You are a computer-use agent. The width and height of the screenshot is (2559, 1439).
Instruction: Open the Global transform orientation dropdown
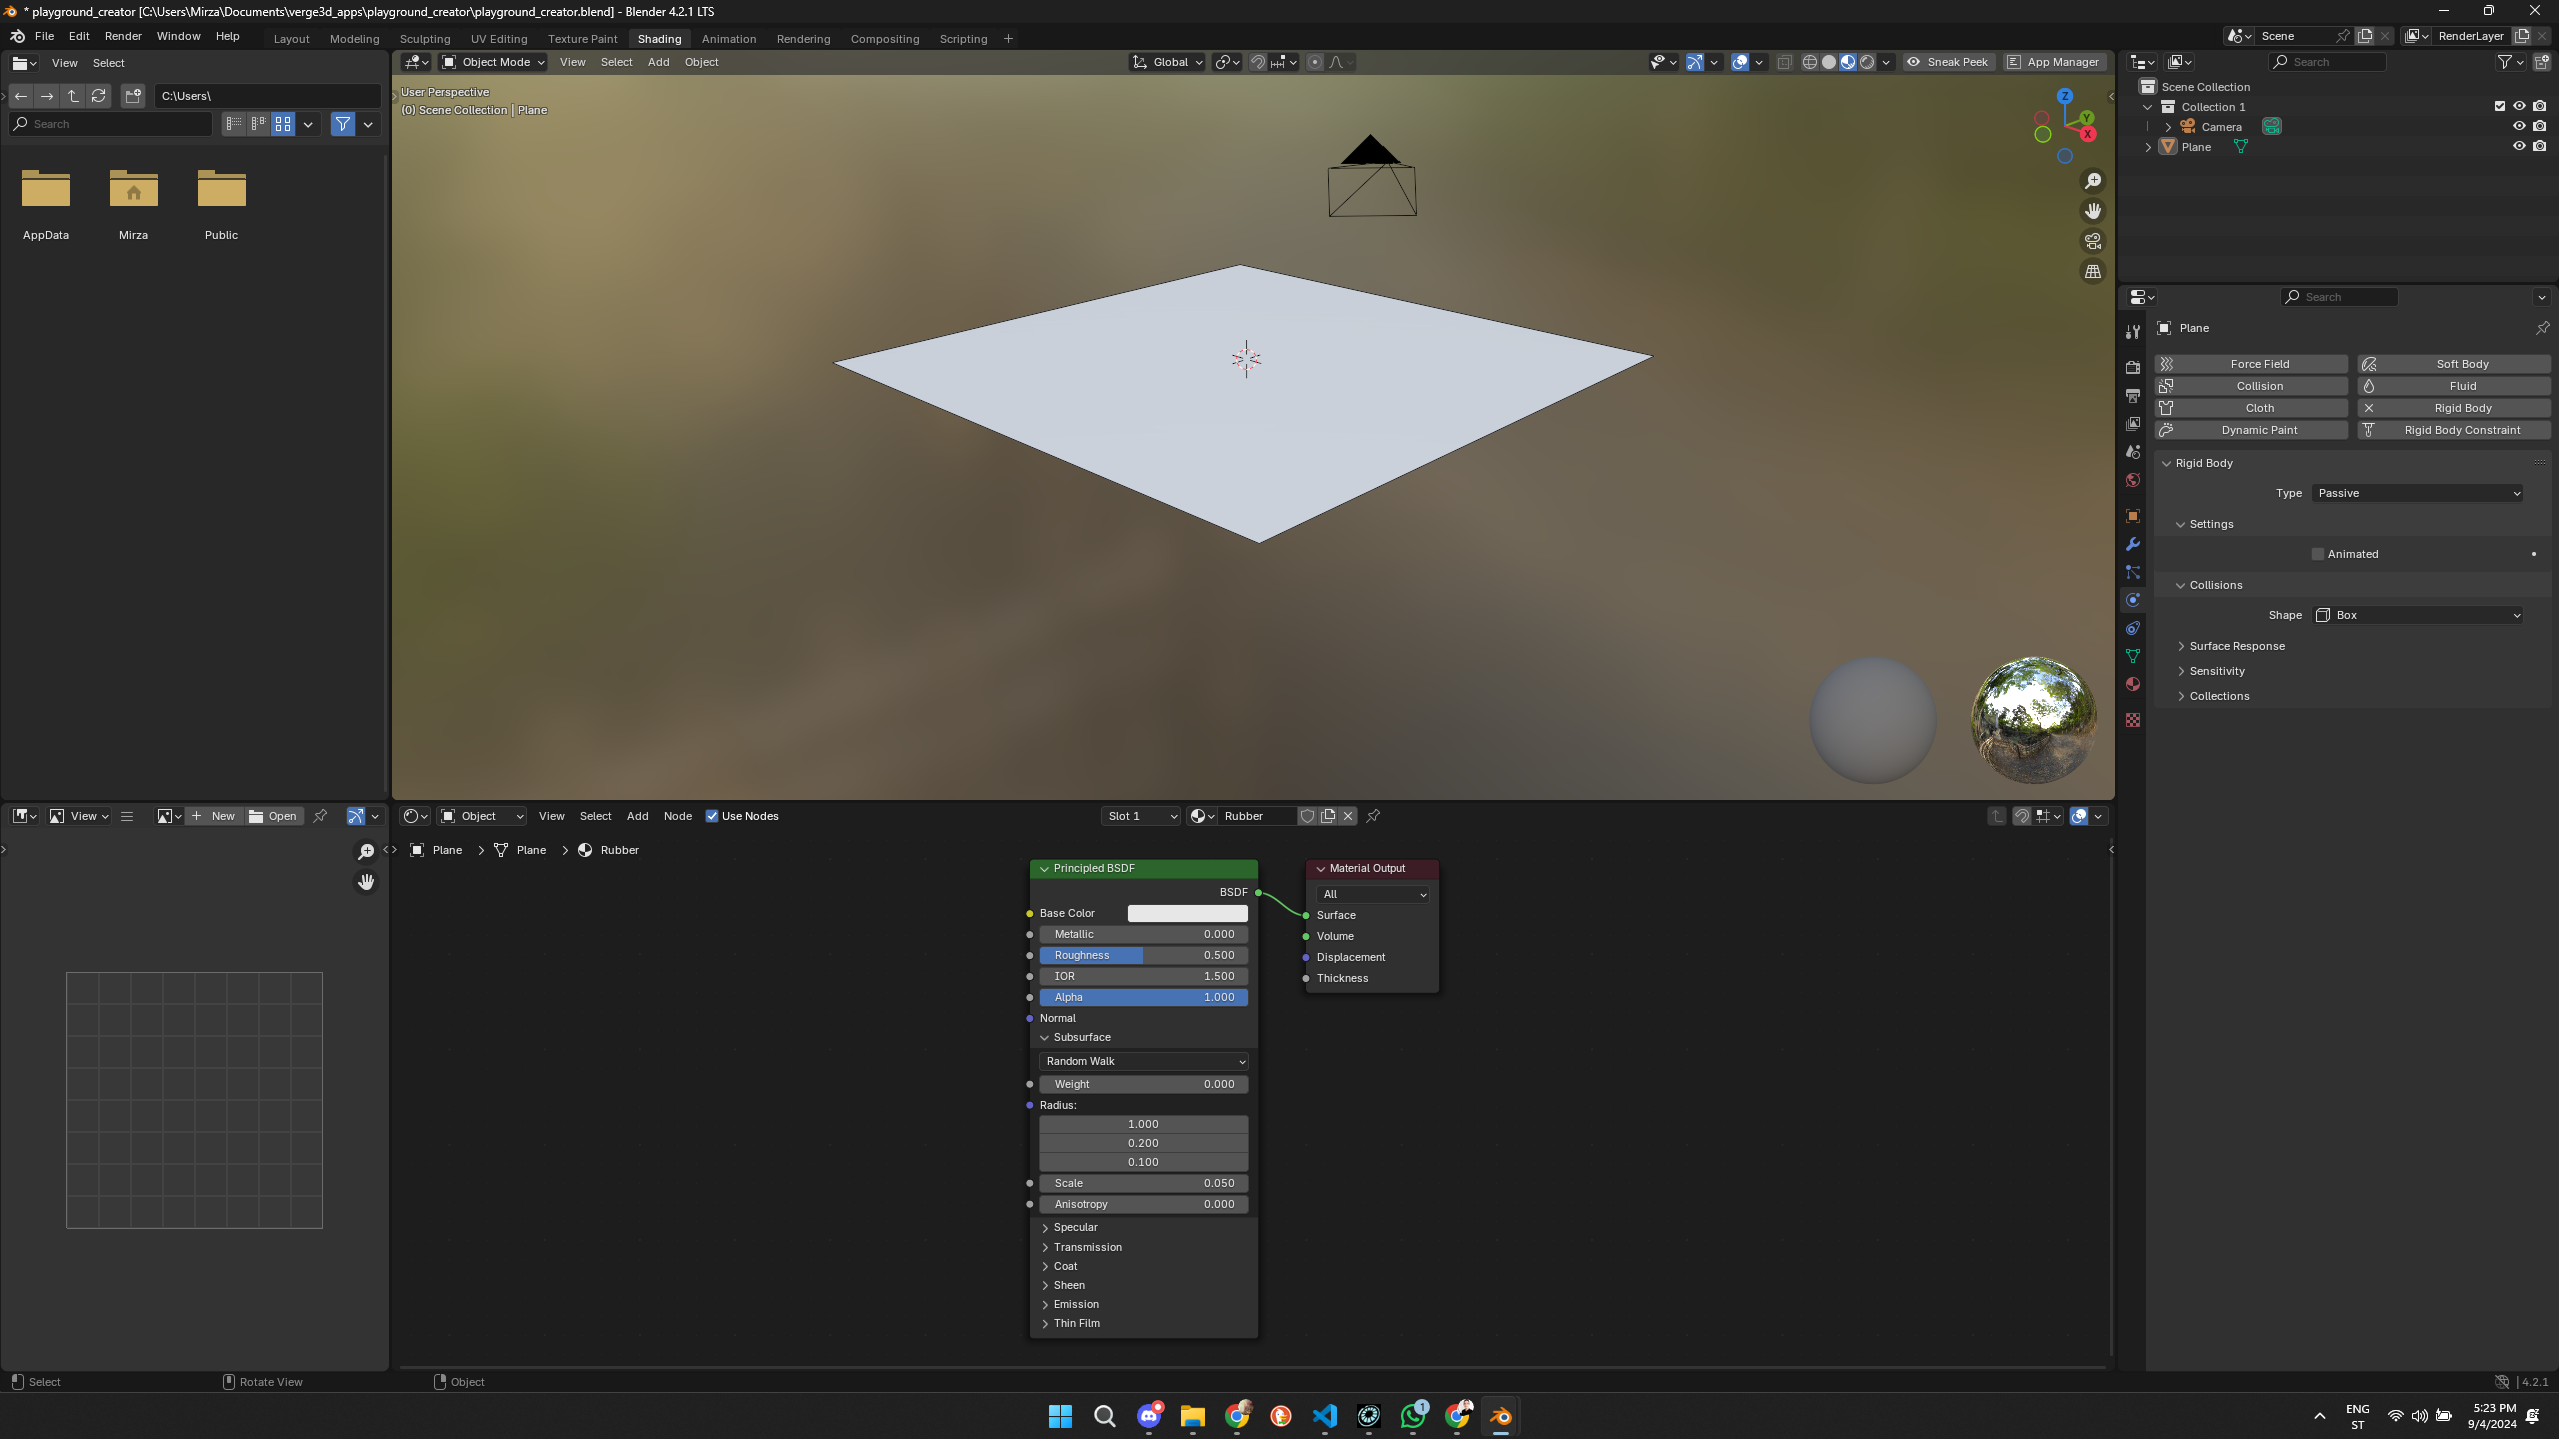point(1167,62)
